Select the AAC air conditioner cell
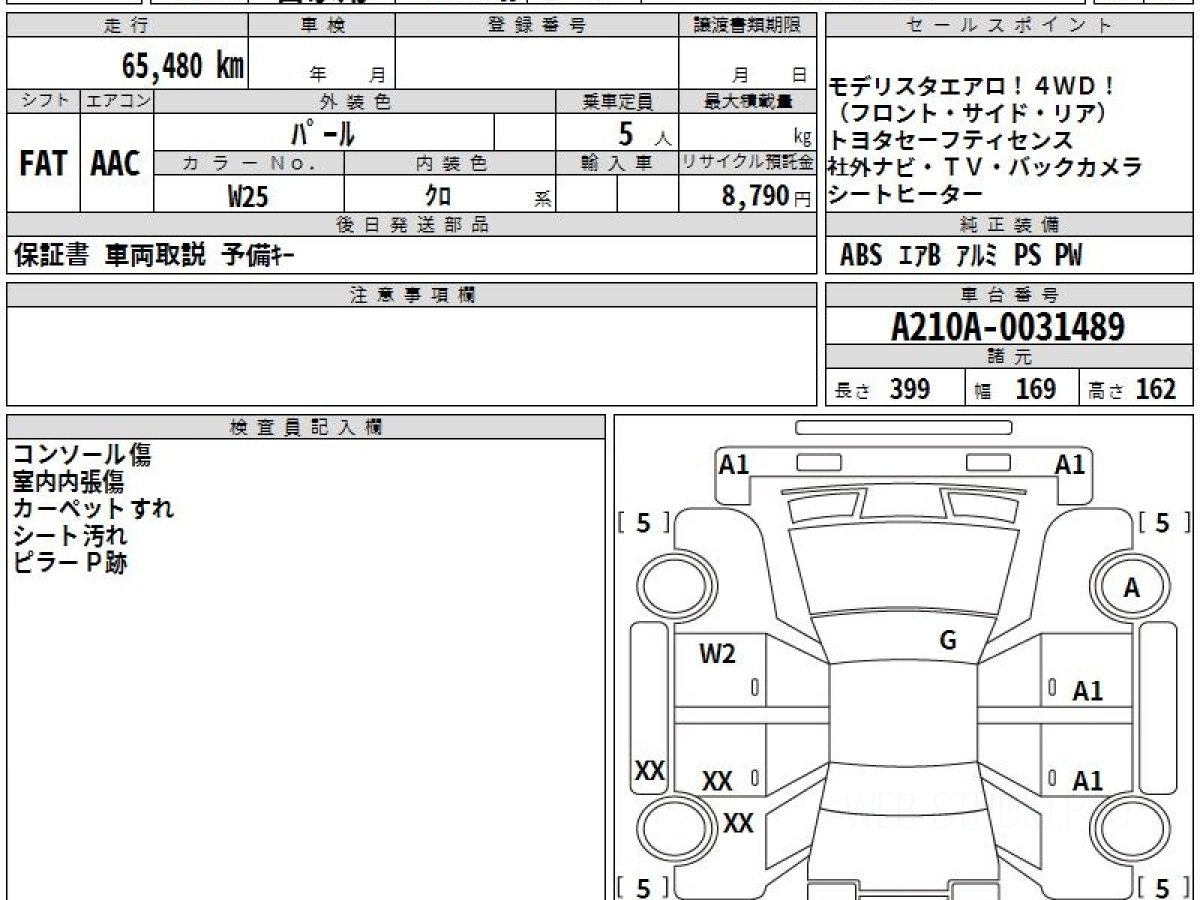The width and height of the screenshot is (1200, 900). pos(116,164)
